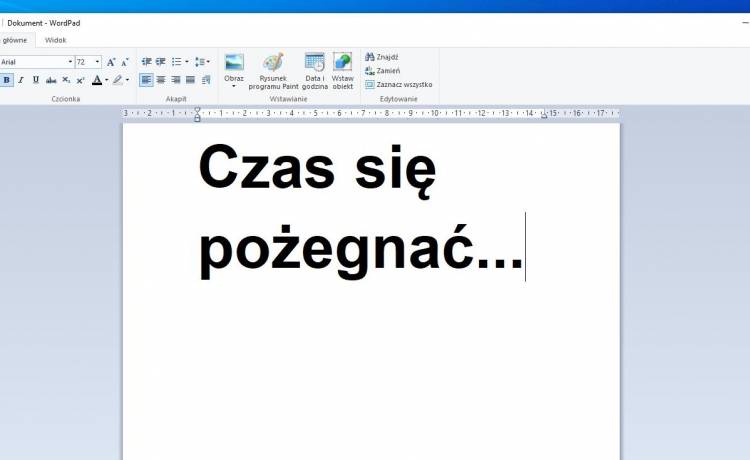Insert Data i godzina
Image resolution: width=750 pixels, height=460 pixels.
pos(315,71)
